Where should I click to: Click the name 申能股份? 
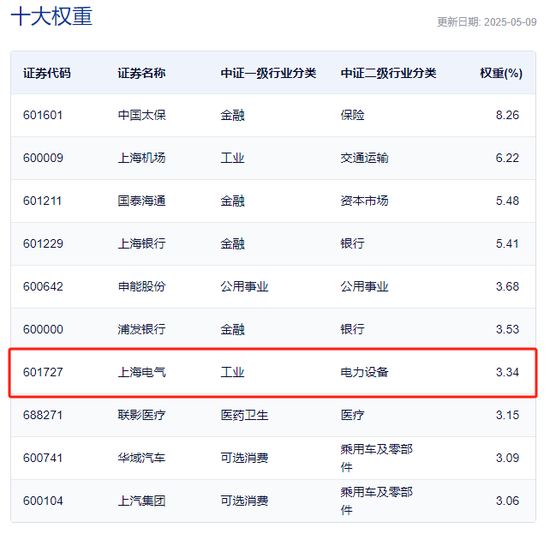[x=142, y=287]
